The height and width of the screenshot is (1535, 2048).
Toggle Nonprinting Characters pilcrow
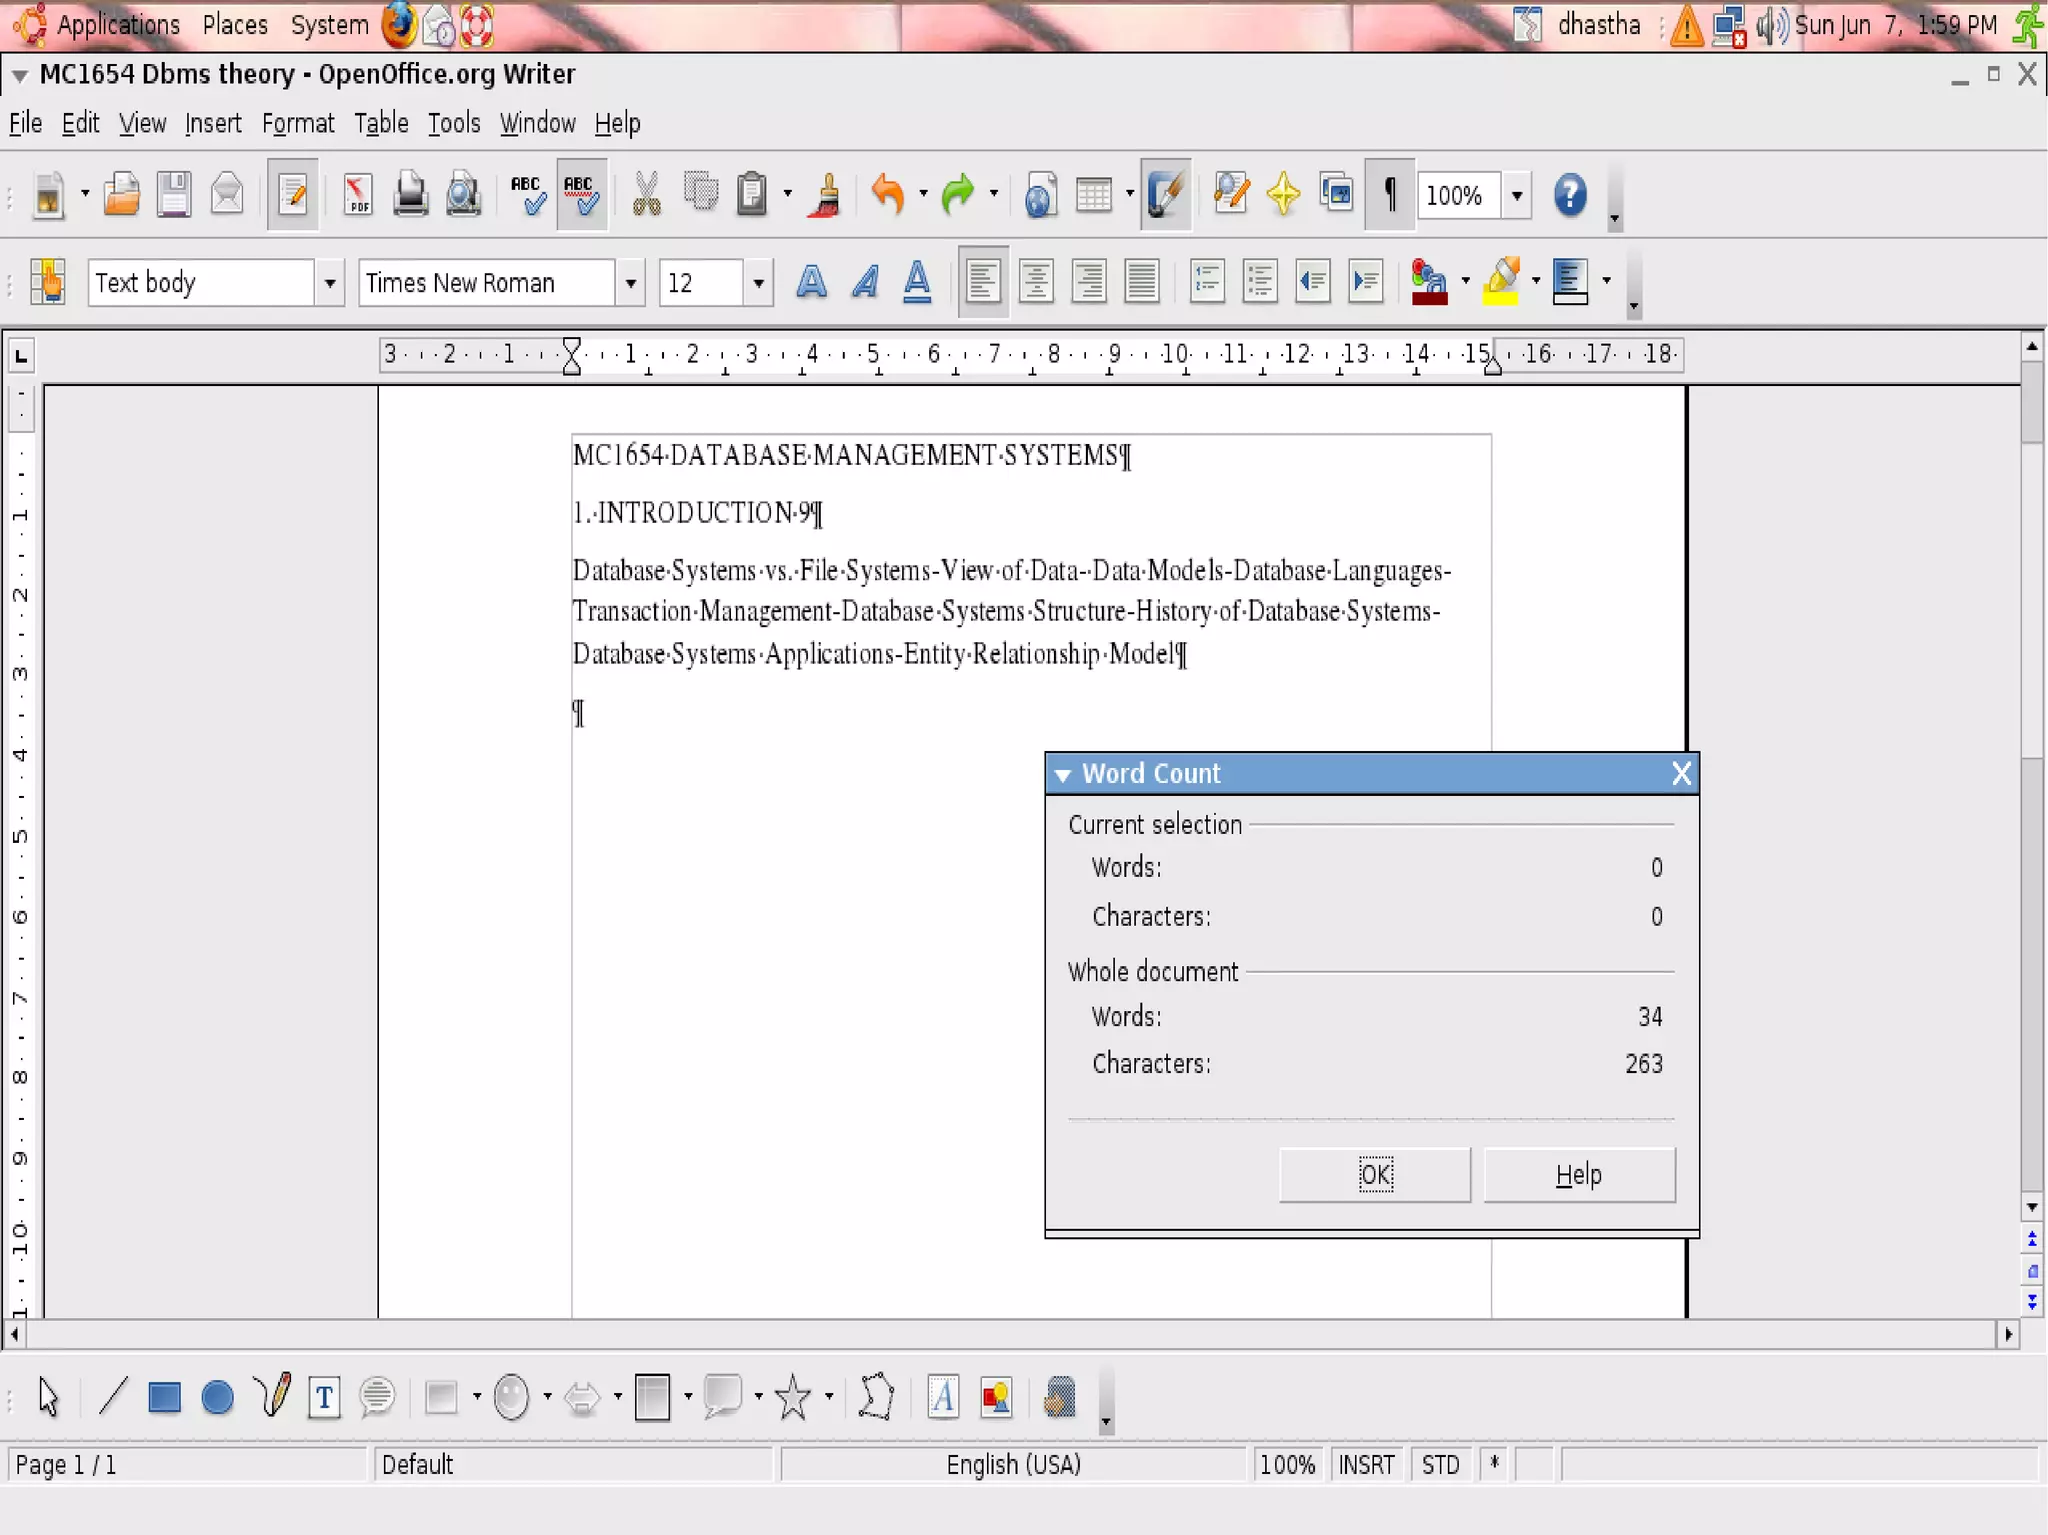[1390, 194]
